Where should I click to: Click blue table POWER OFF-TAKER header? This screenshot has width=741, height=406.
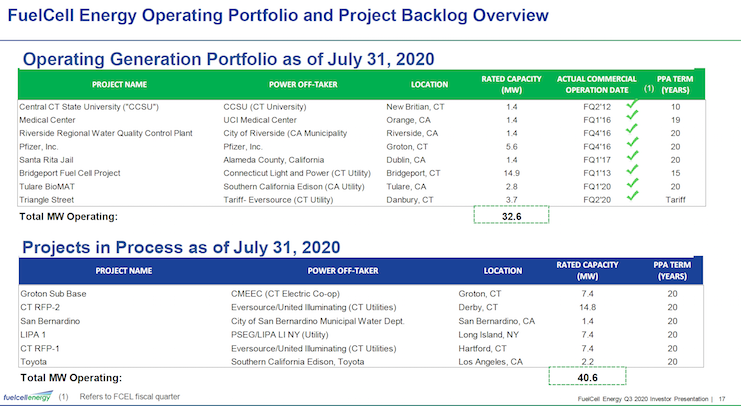pos(343,271)
